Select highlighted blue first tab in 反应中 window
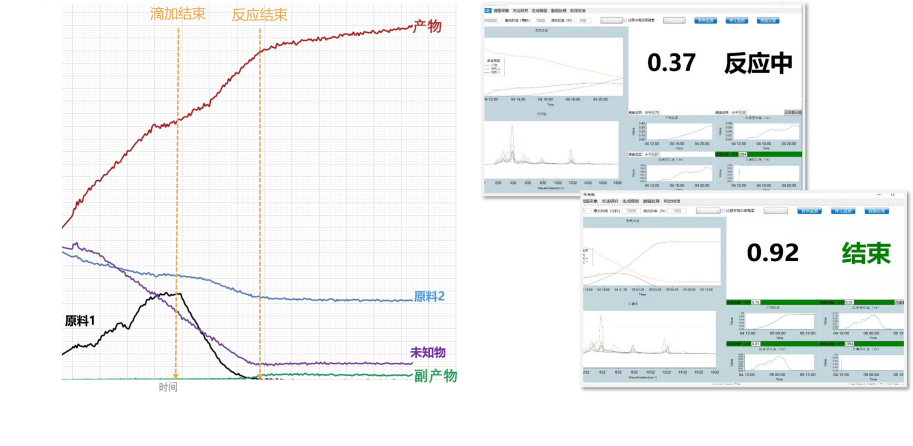The width and height of the screenshot is (913, 446). pyautogui.click(x=489, y=10)
